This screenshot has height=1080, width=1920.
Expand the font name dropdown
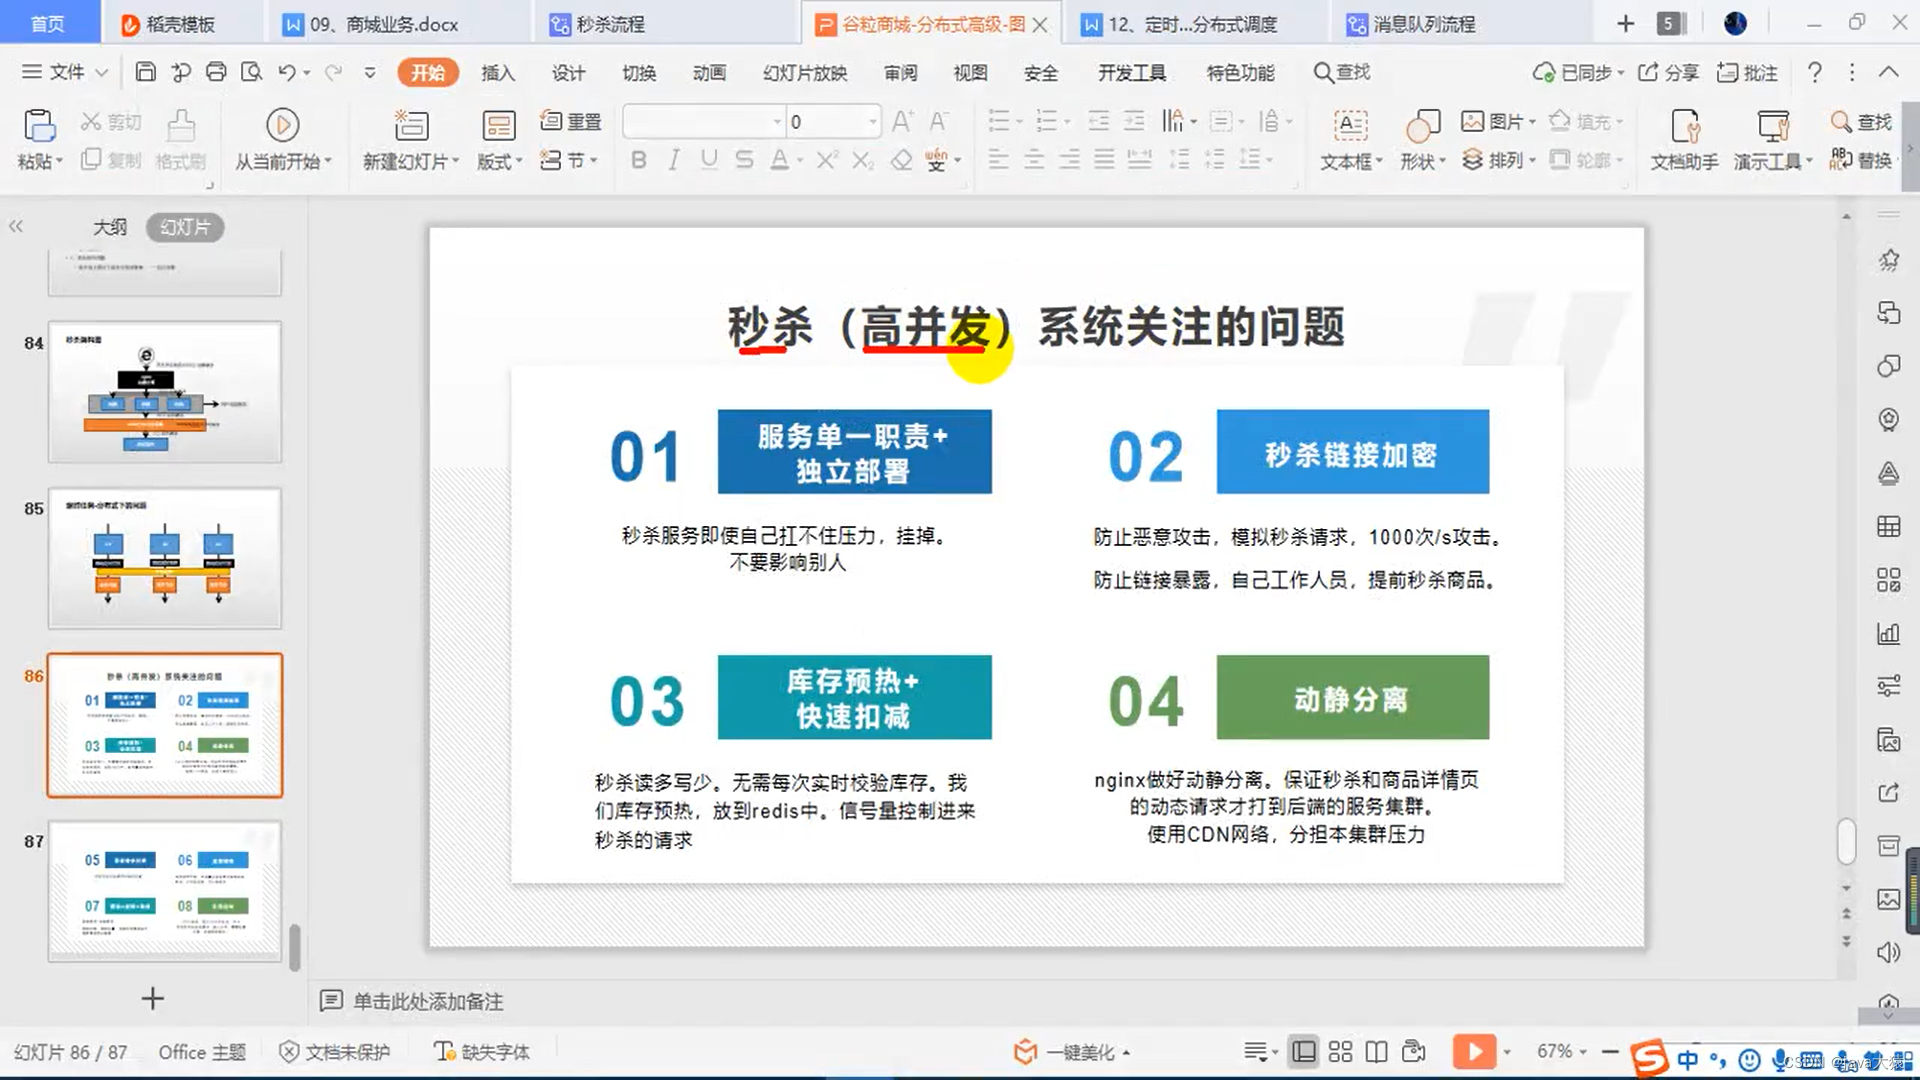[x=777, y=122]
